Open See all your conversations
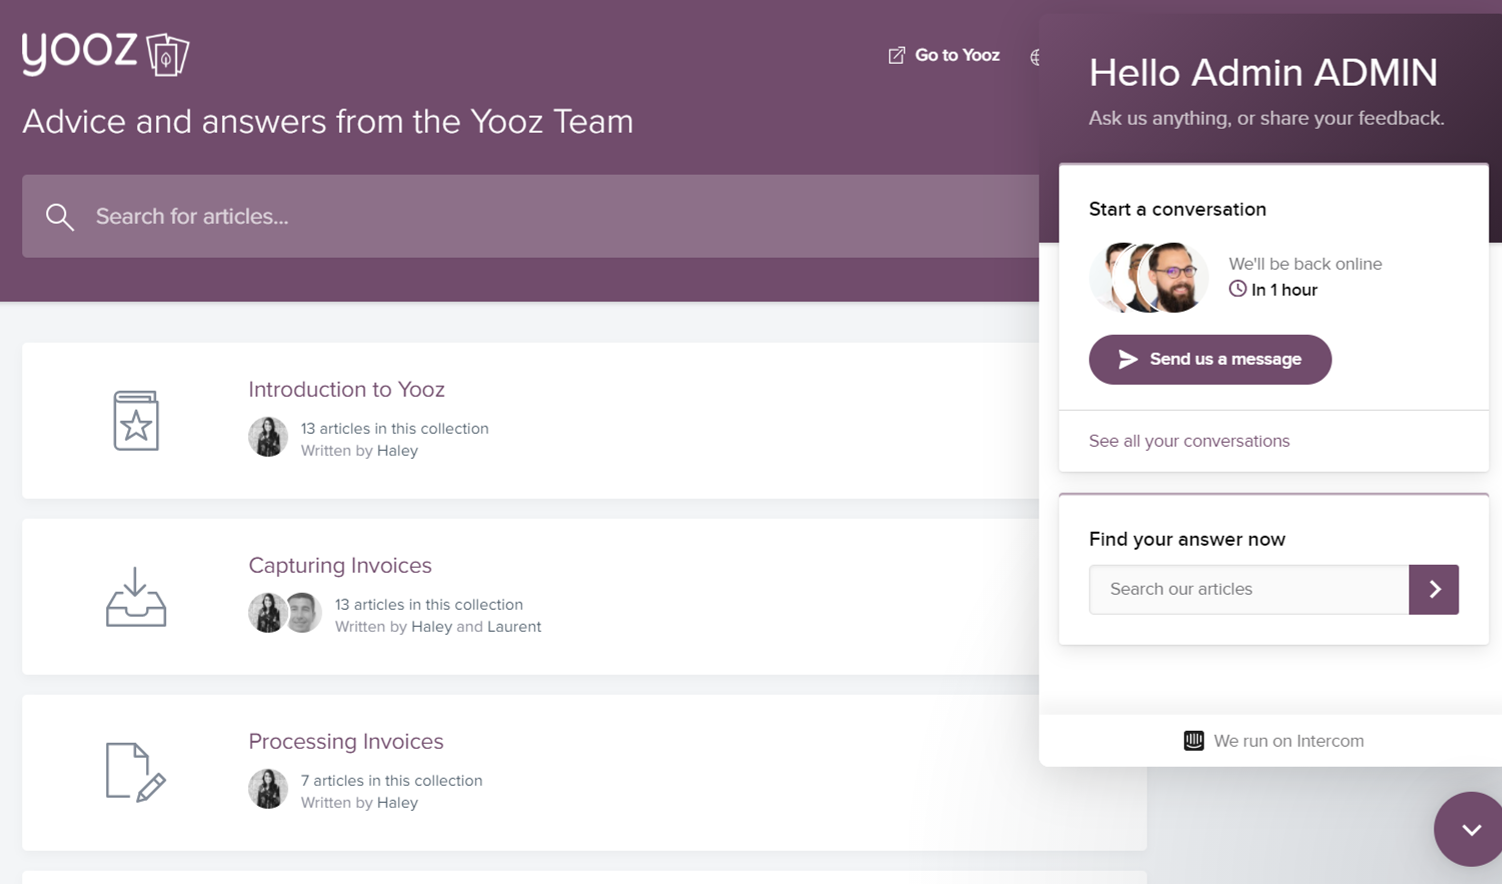Screen dimensions: 1502x884 point(1189,441)
